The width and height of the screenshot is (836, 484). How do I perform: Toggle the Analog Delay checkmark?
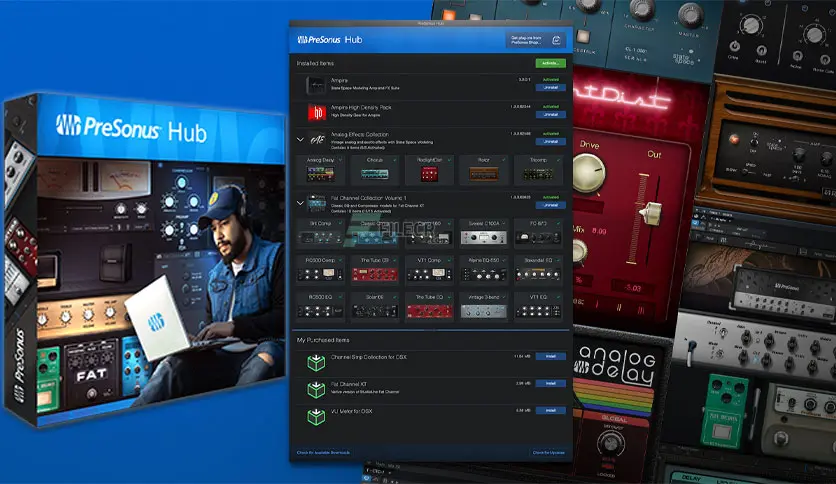point(341,159)
